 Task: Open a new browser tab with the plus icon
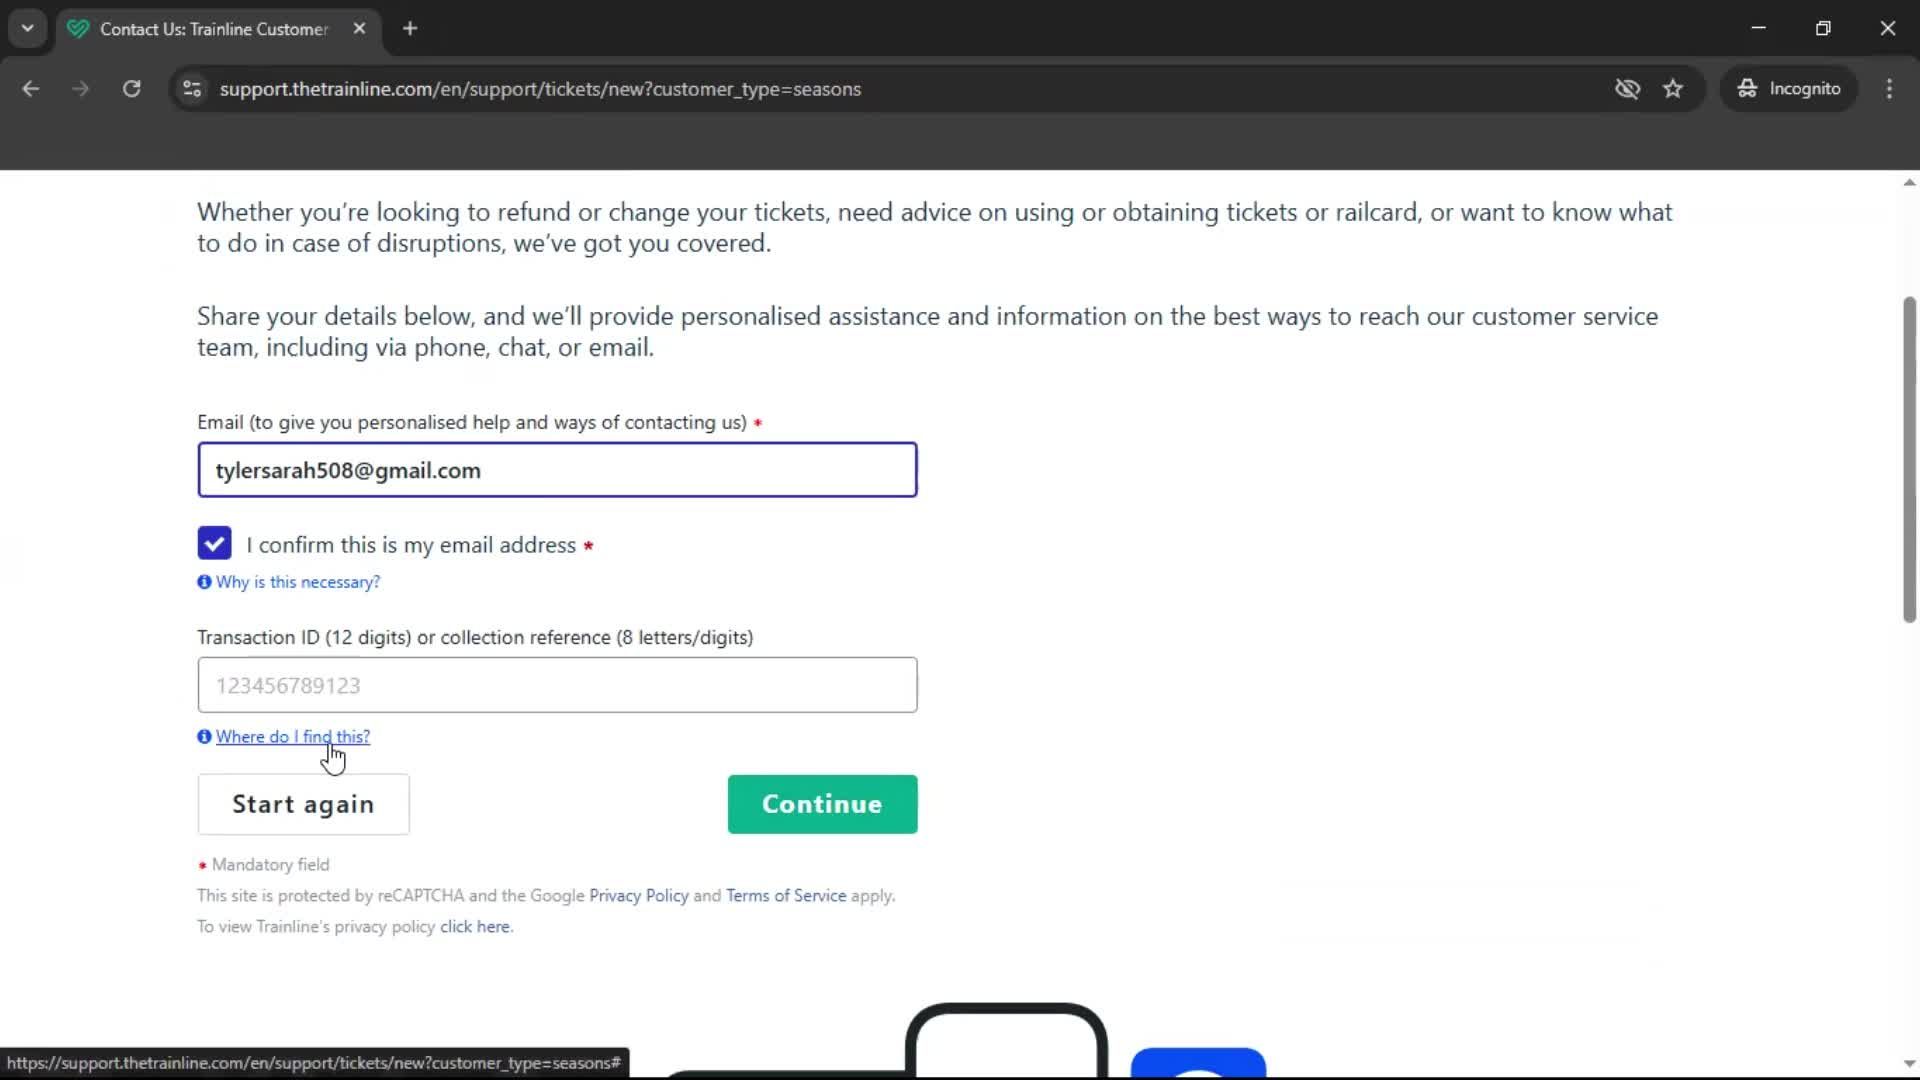[410, 28]
